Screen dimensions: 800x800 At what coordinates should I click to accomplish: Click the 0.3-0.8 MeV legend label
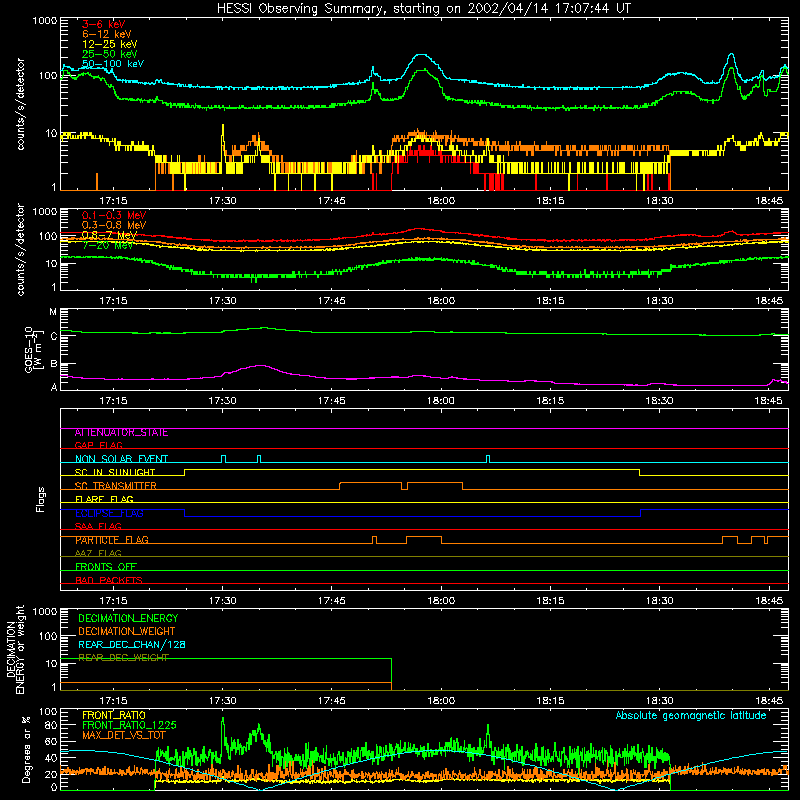114,225
